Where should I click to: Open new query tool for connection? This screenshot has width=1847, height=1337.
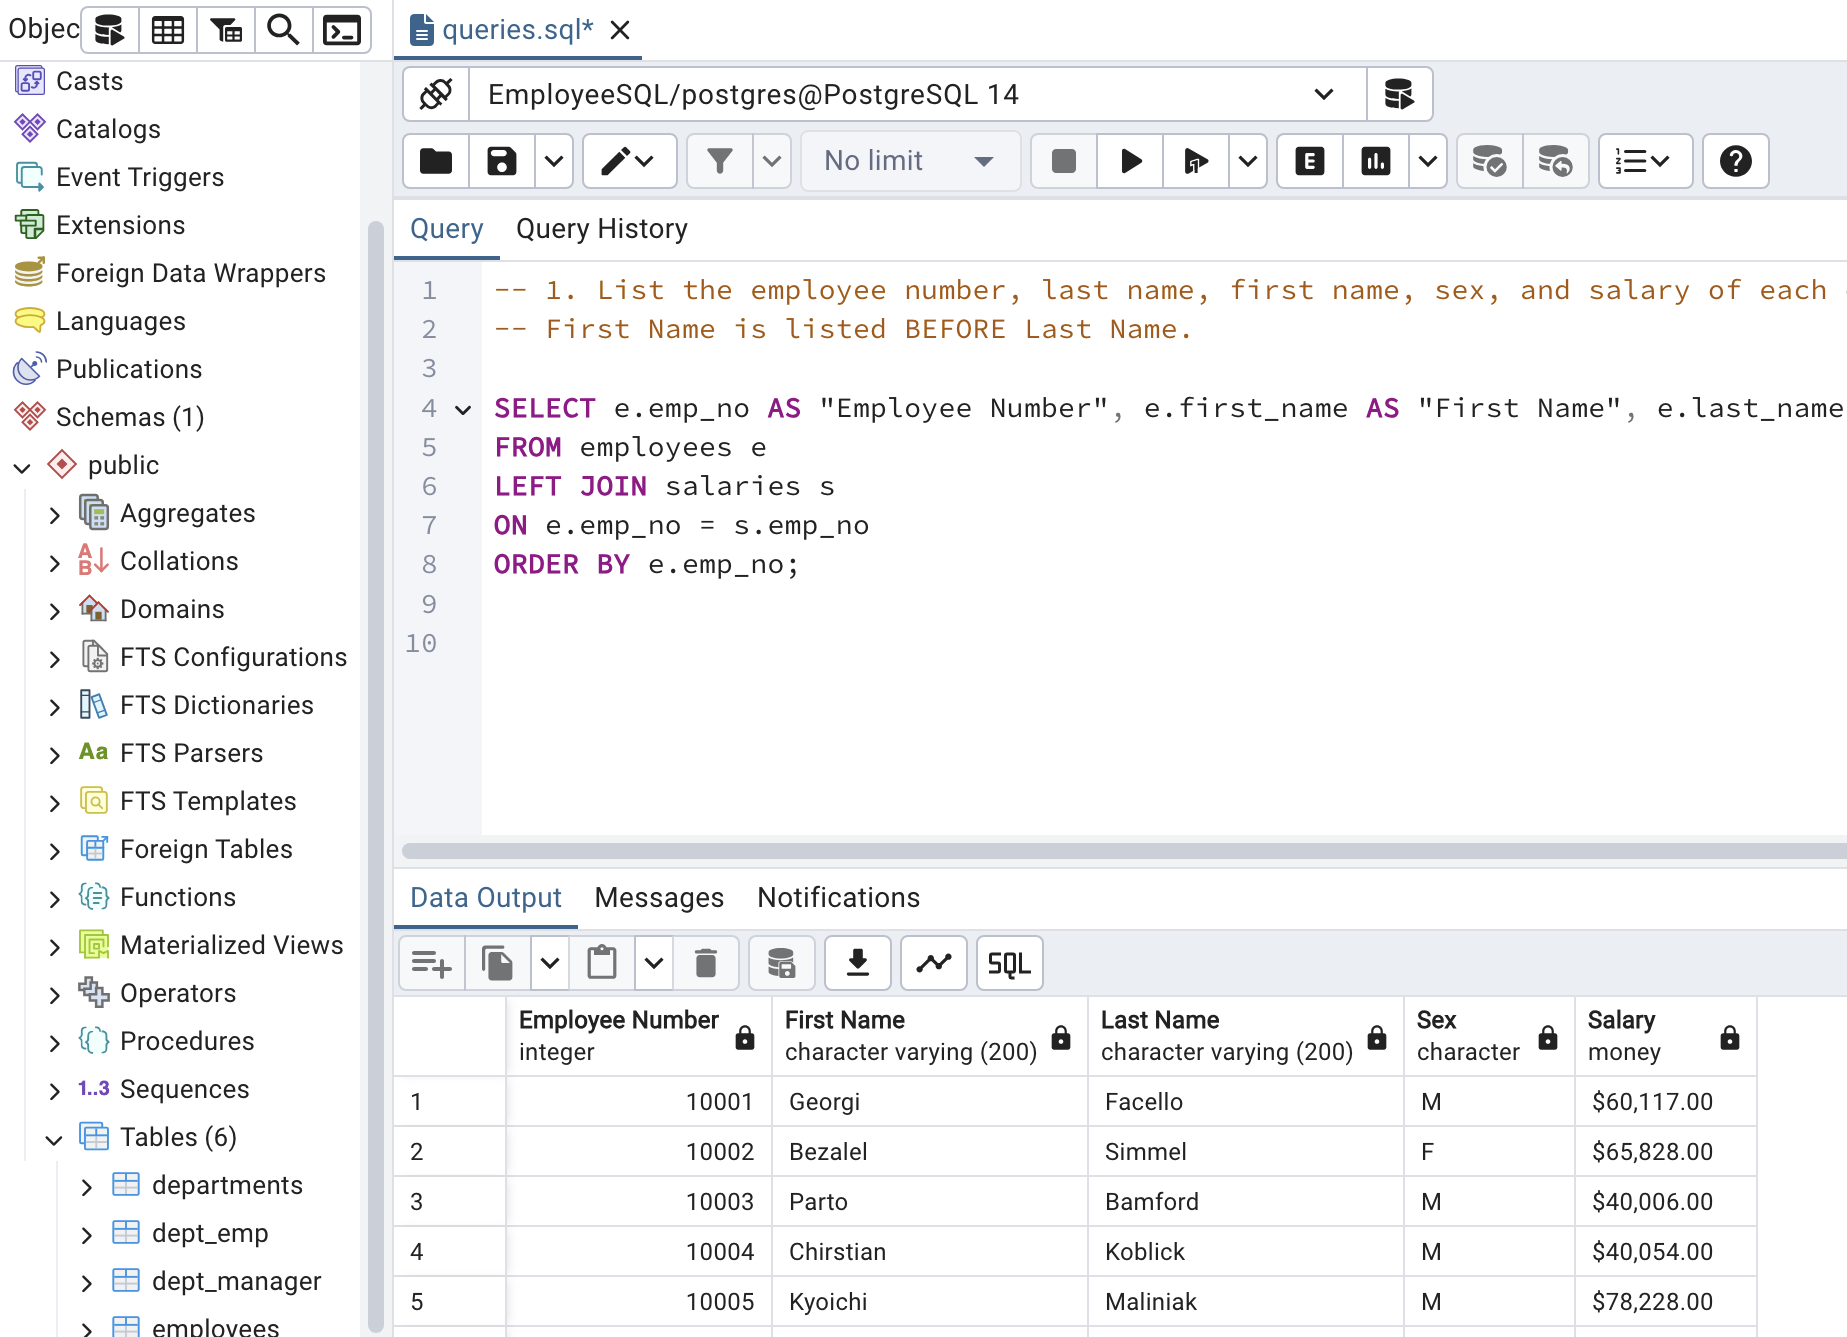[x=1399, y=94]
